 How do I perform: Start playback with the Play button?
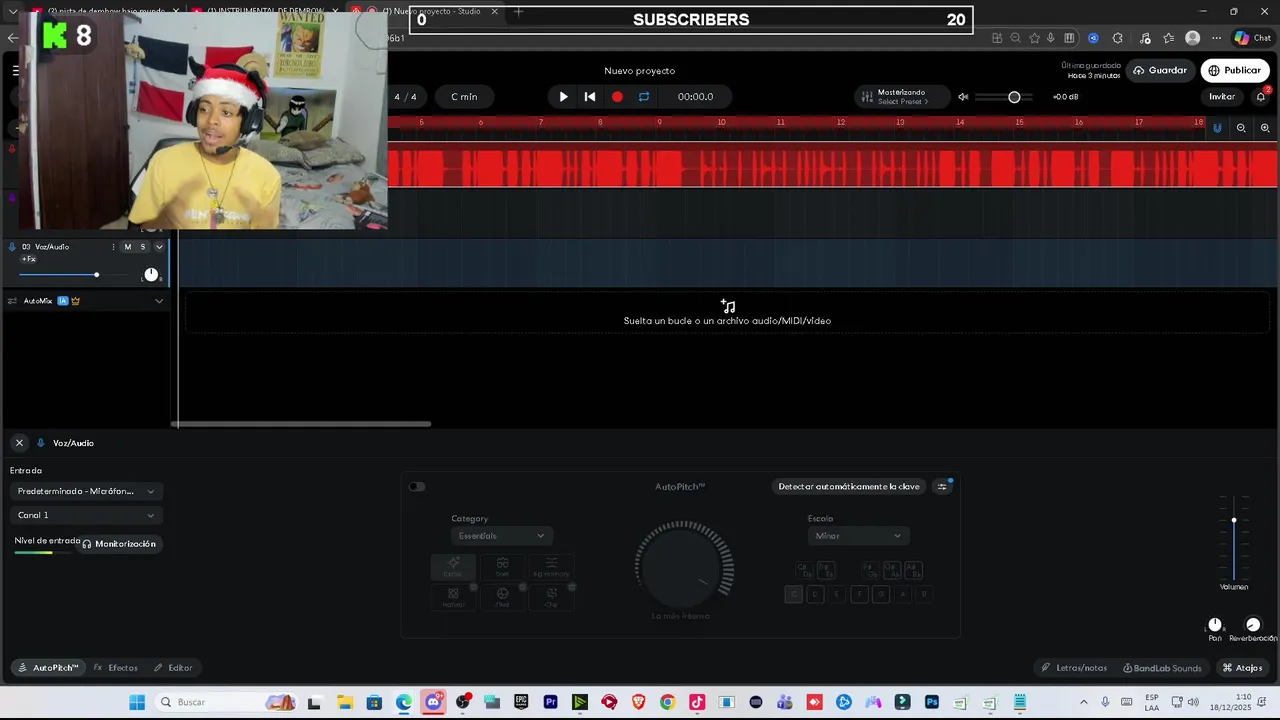[563, 97]
